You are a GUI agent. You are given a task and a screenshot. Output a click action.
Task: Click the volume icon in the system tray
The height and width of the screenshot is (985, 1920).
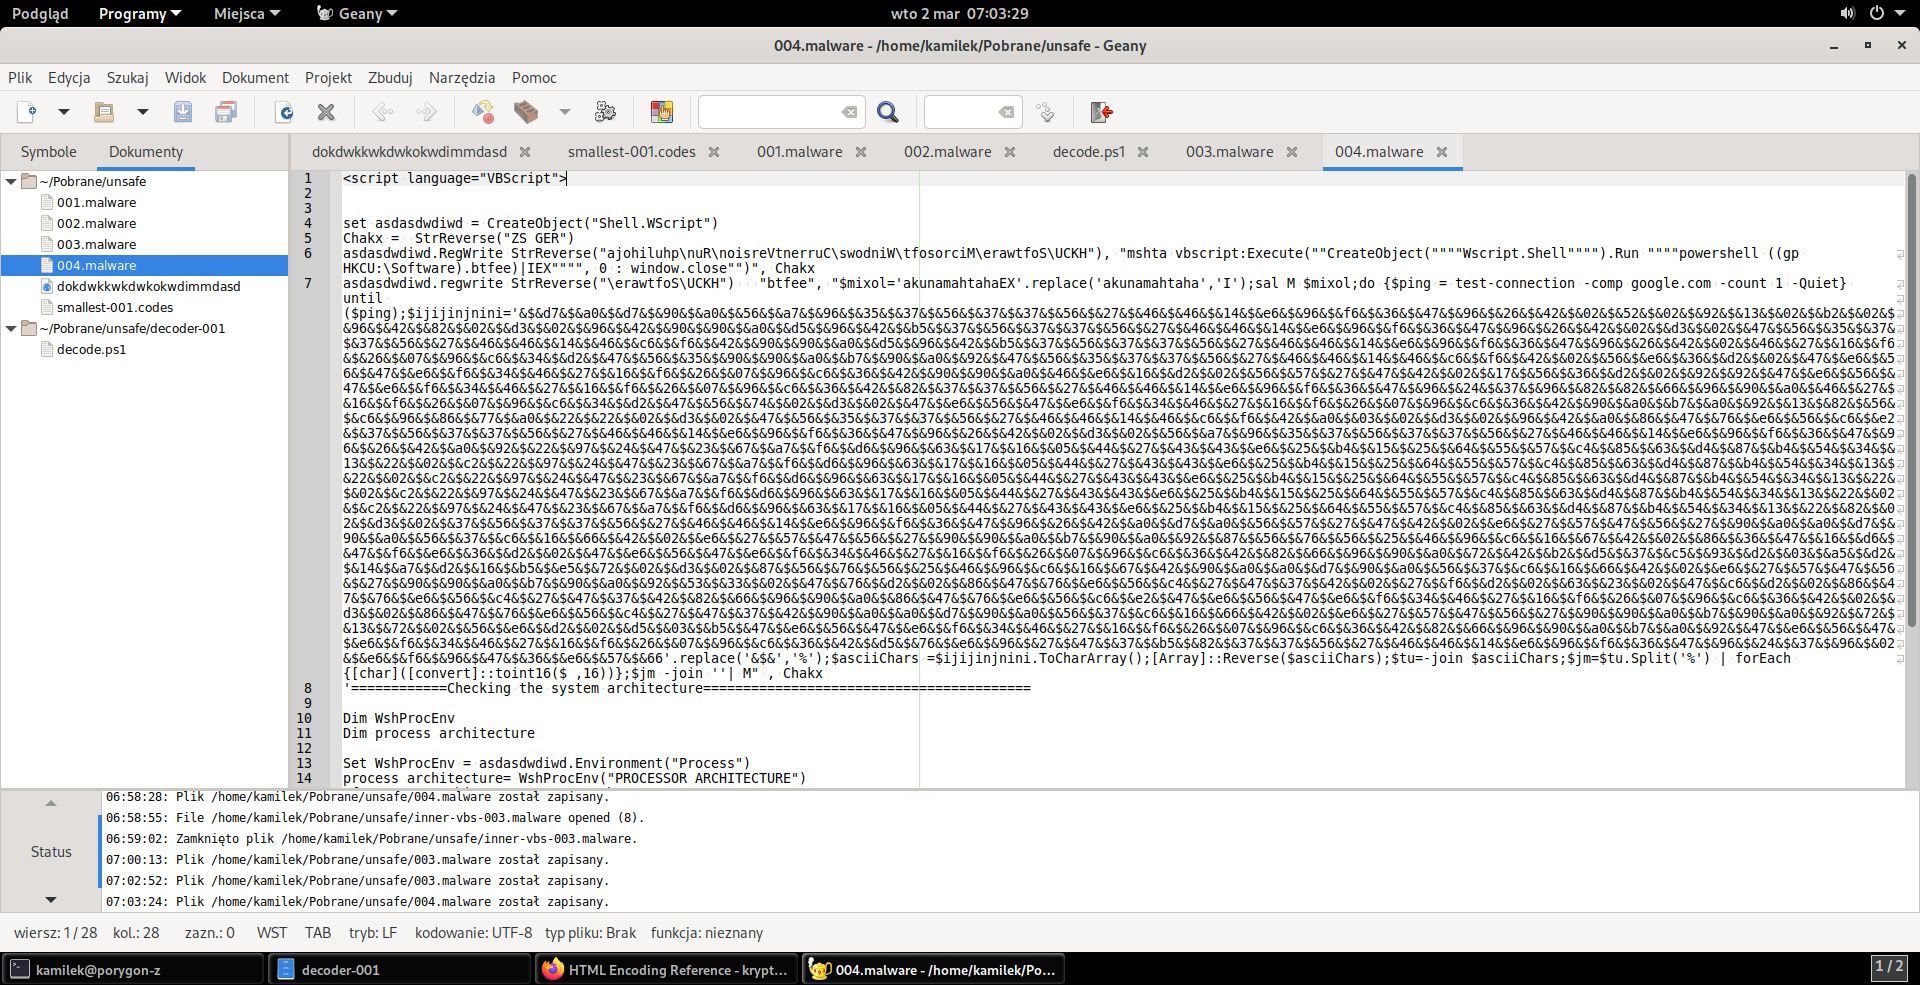point(1847,14)
